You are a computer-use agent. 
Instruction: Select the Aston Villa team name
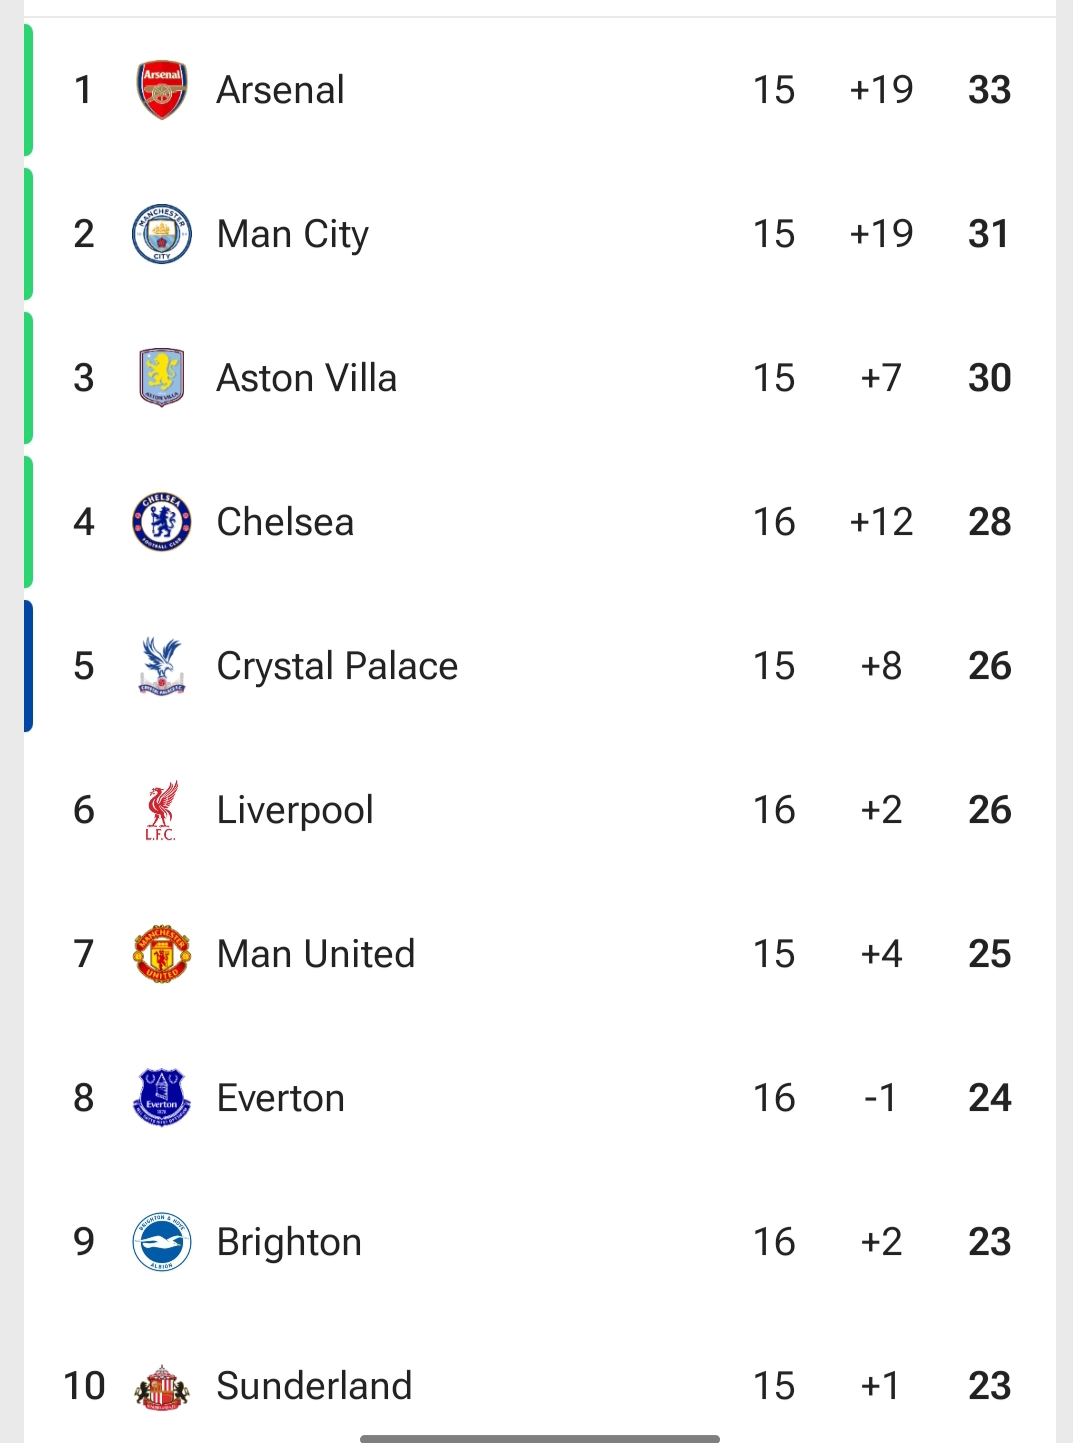click(306, 378)
